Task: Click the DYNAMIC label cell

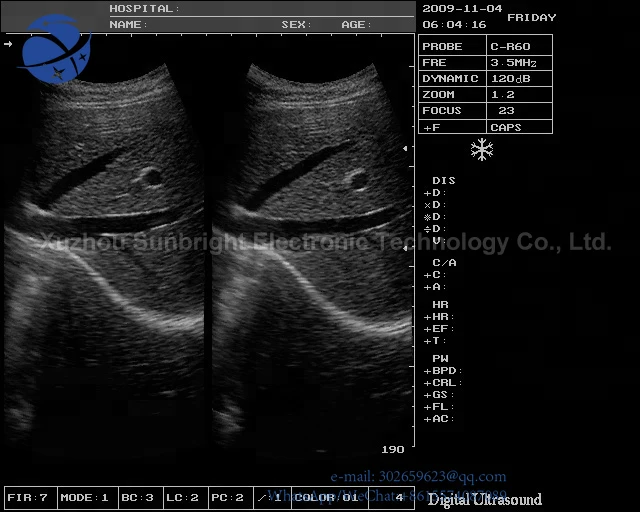Action: point(453,78)
